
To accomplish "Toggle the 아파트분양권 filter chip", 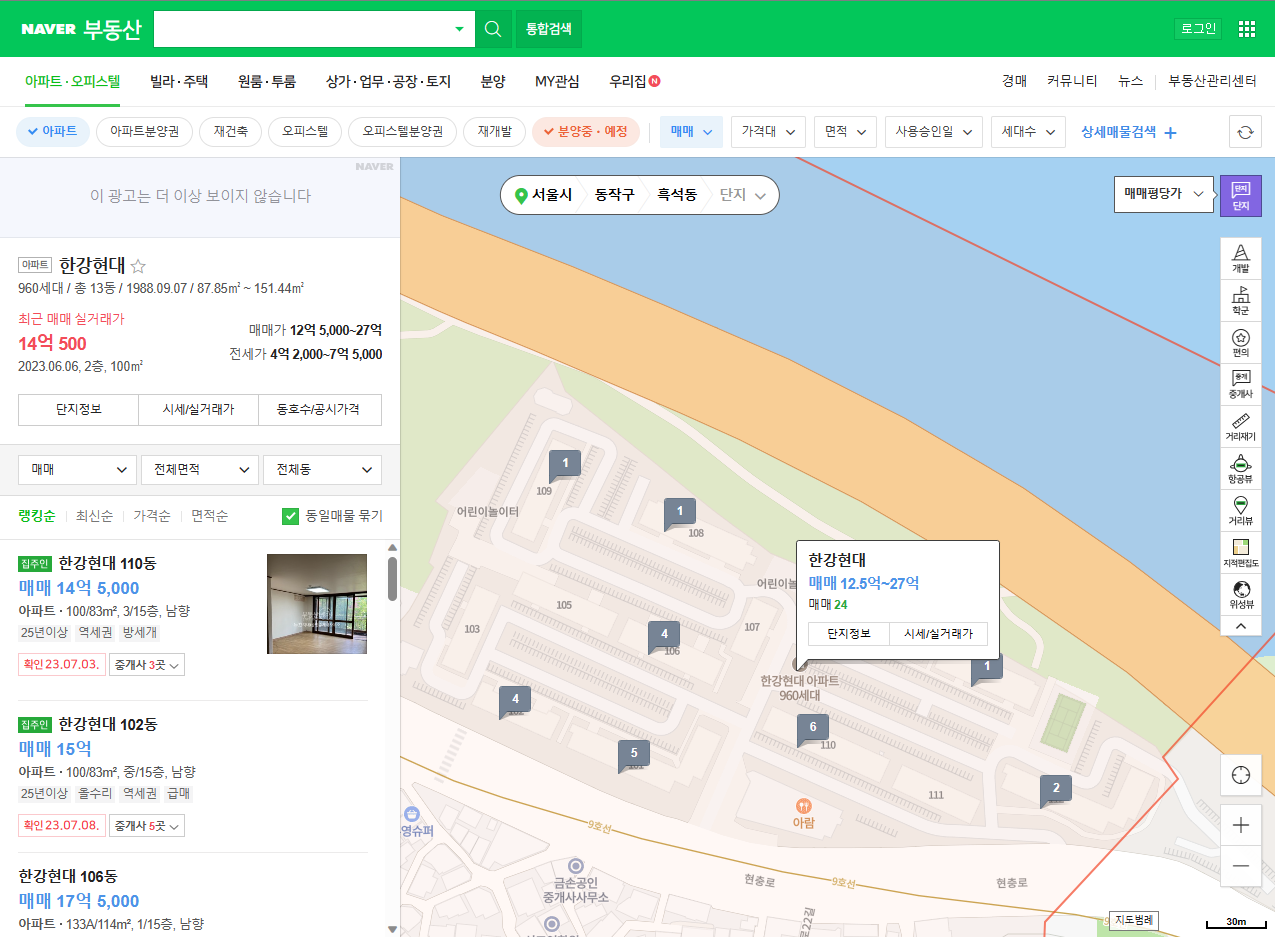I will (144, 131).
